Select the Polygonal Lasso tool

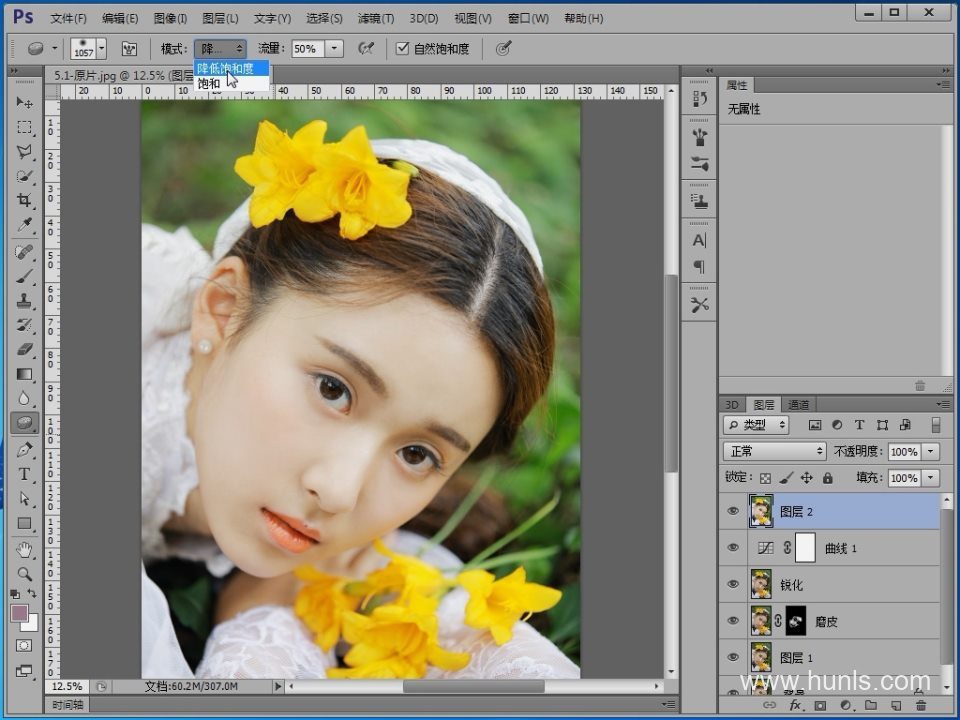[24, 152]
